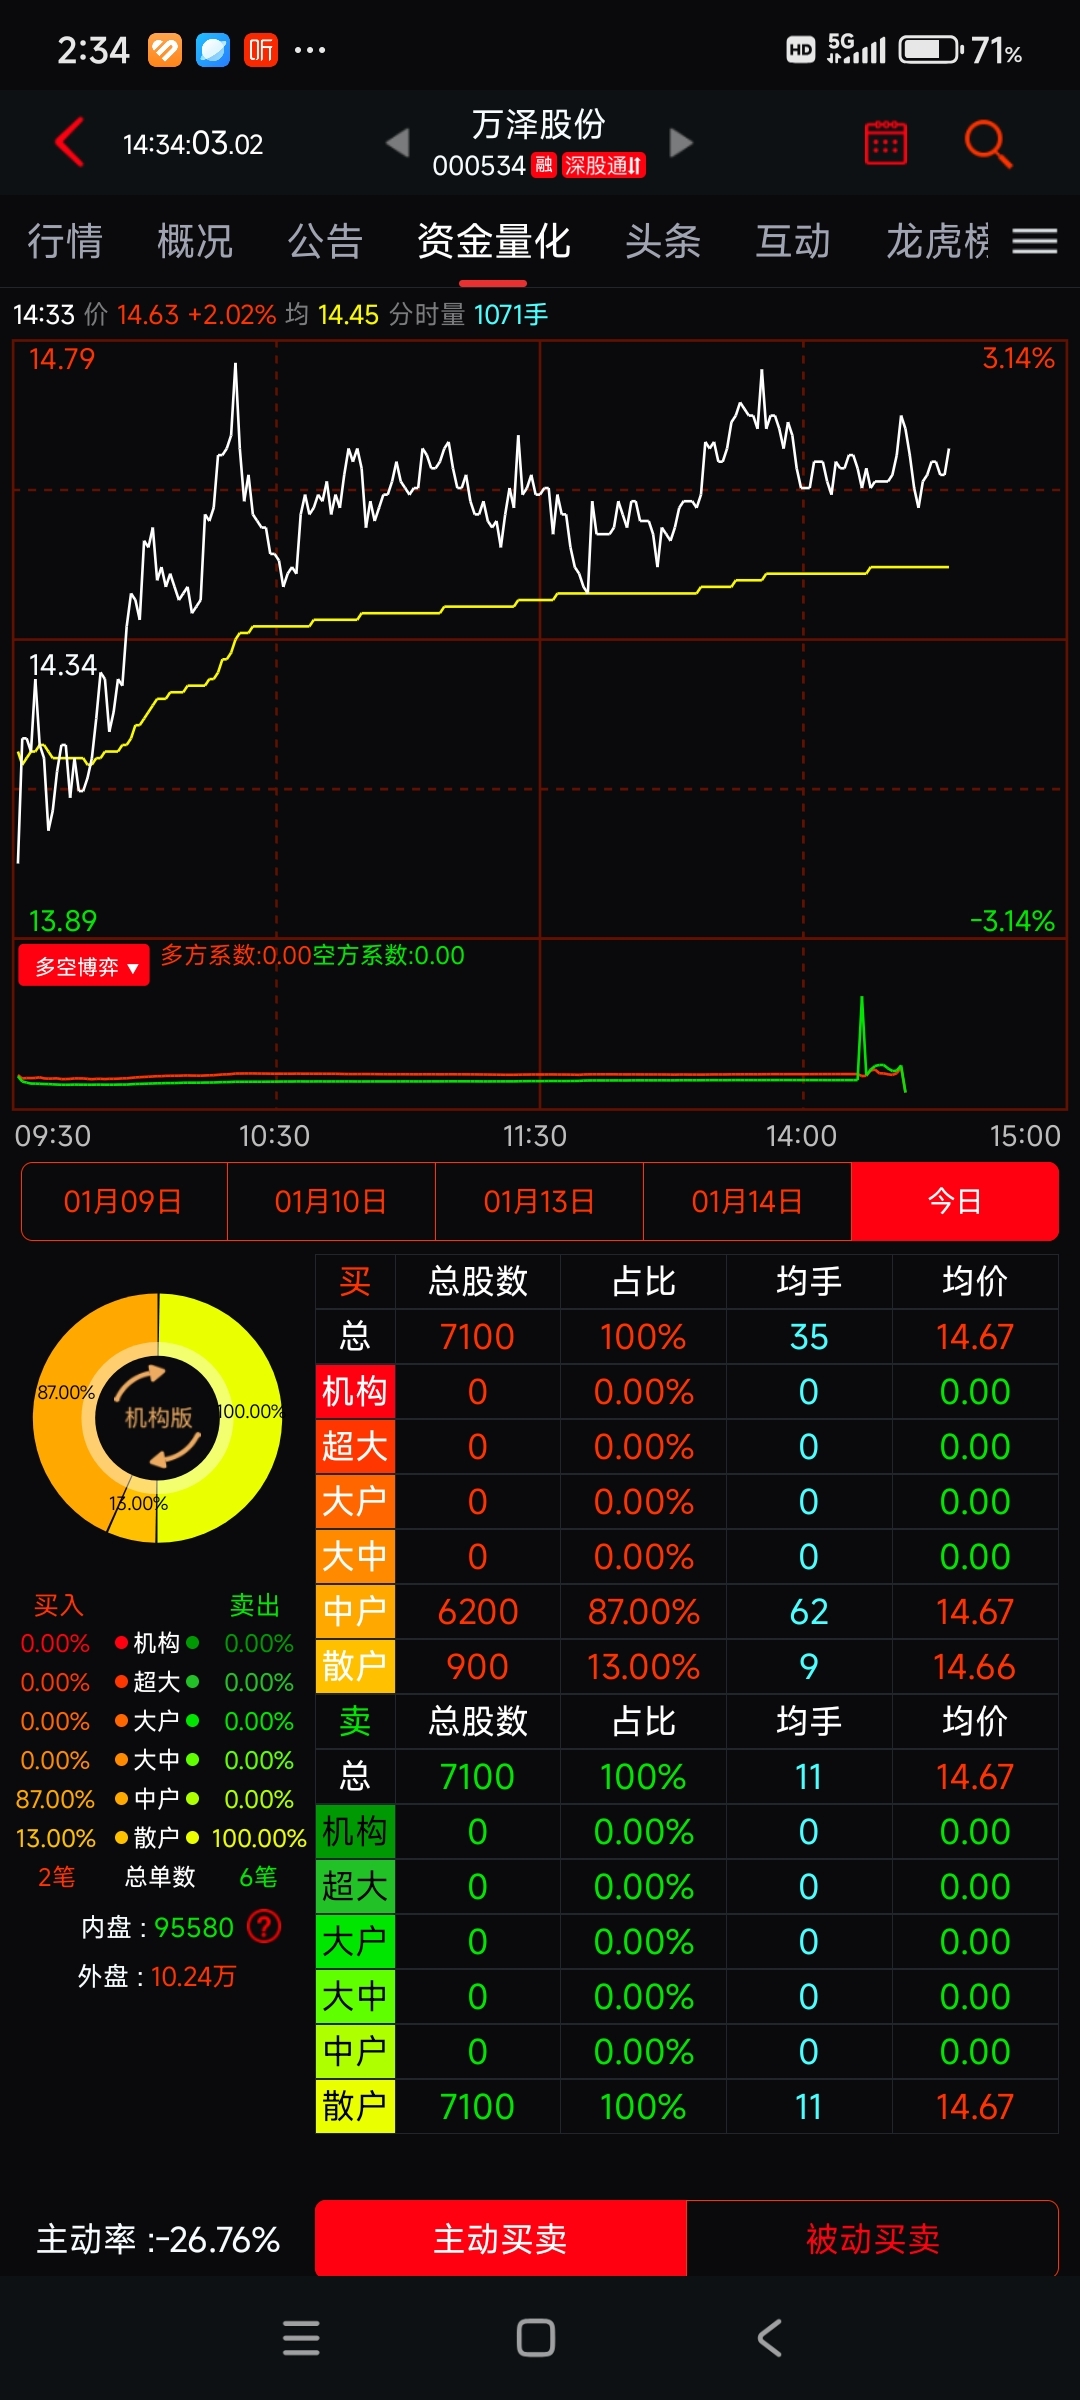Image resolution: width=1080 pixels, height=2400 pixels.
Task: Open the hamburger tab list menu
Action: (1034, 241)
